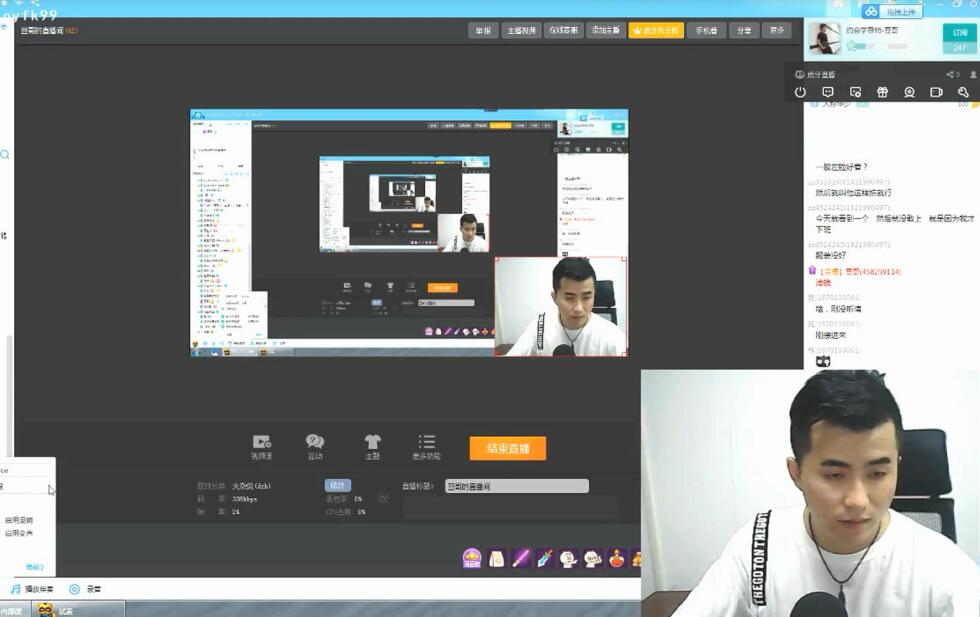Click the yellow mascot taskbar item
Viewport: 980px width, 617px height.
46,609
